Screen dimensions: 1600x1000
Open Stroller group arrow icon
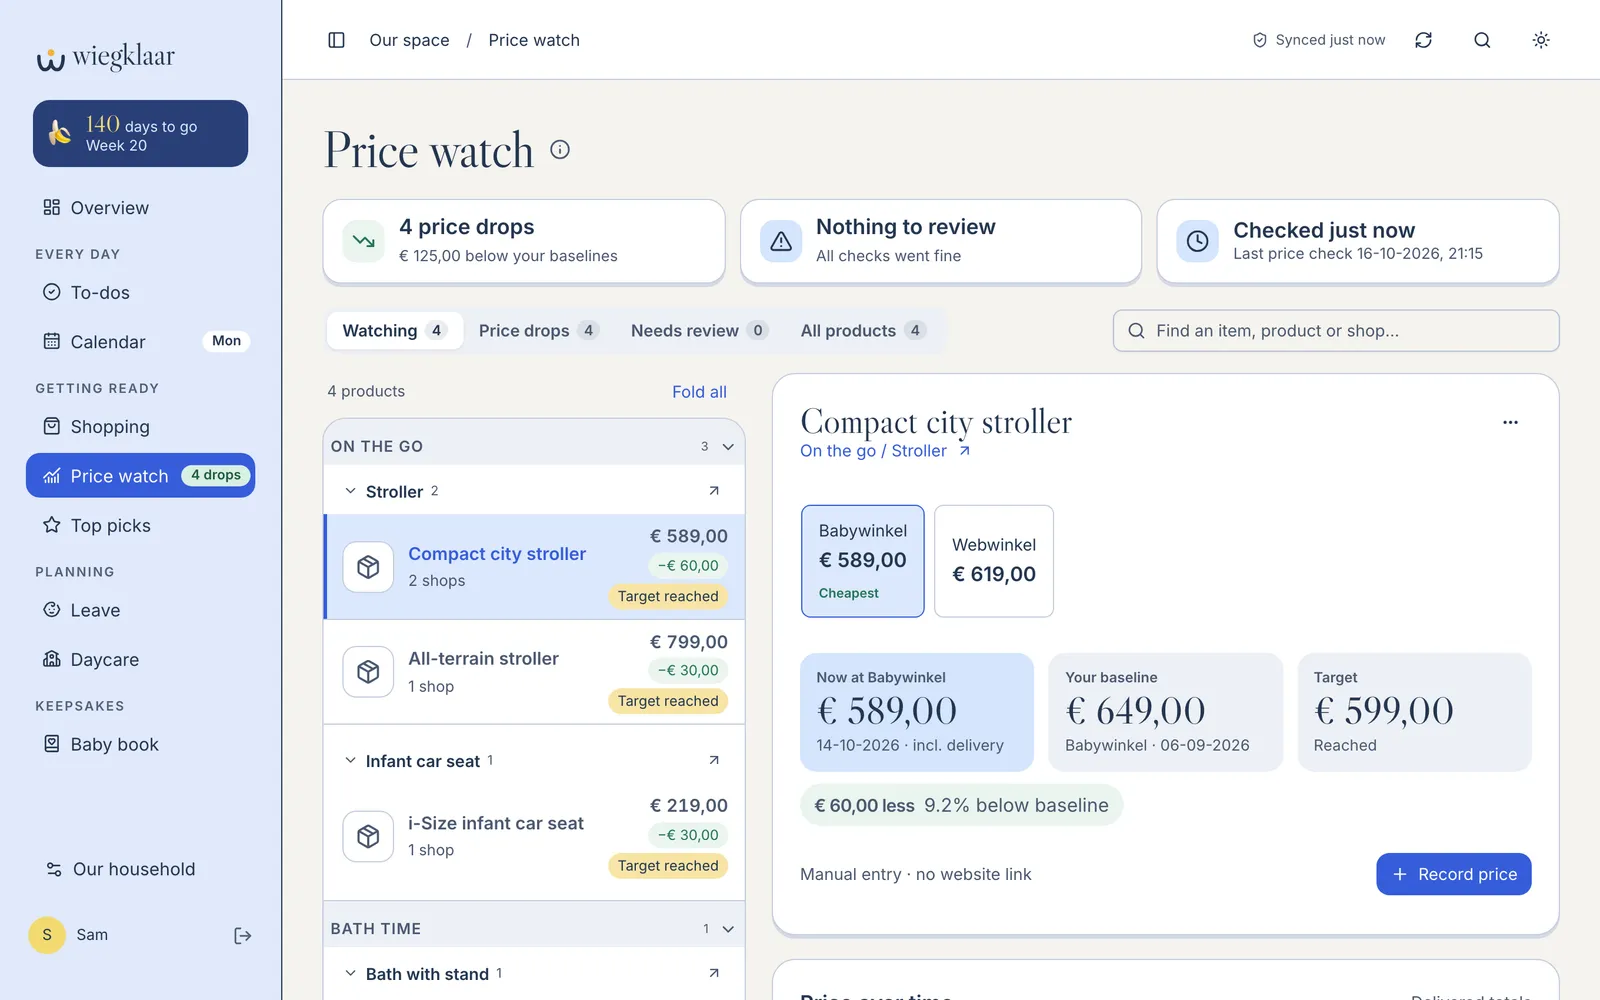pyautogui.click(x=714, y=491)
